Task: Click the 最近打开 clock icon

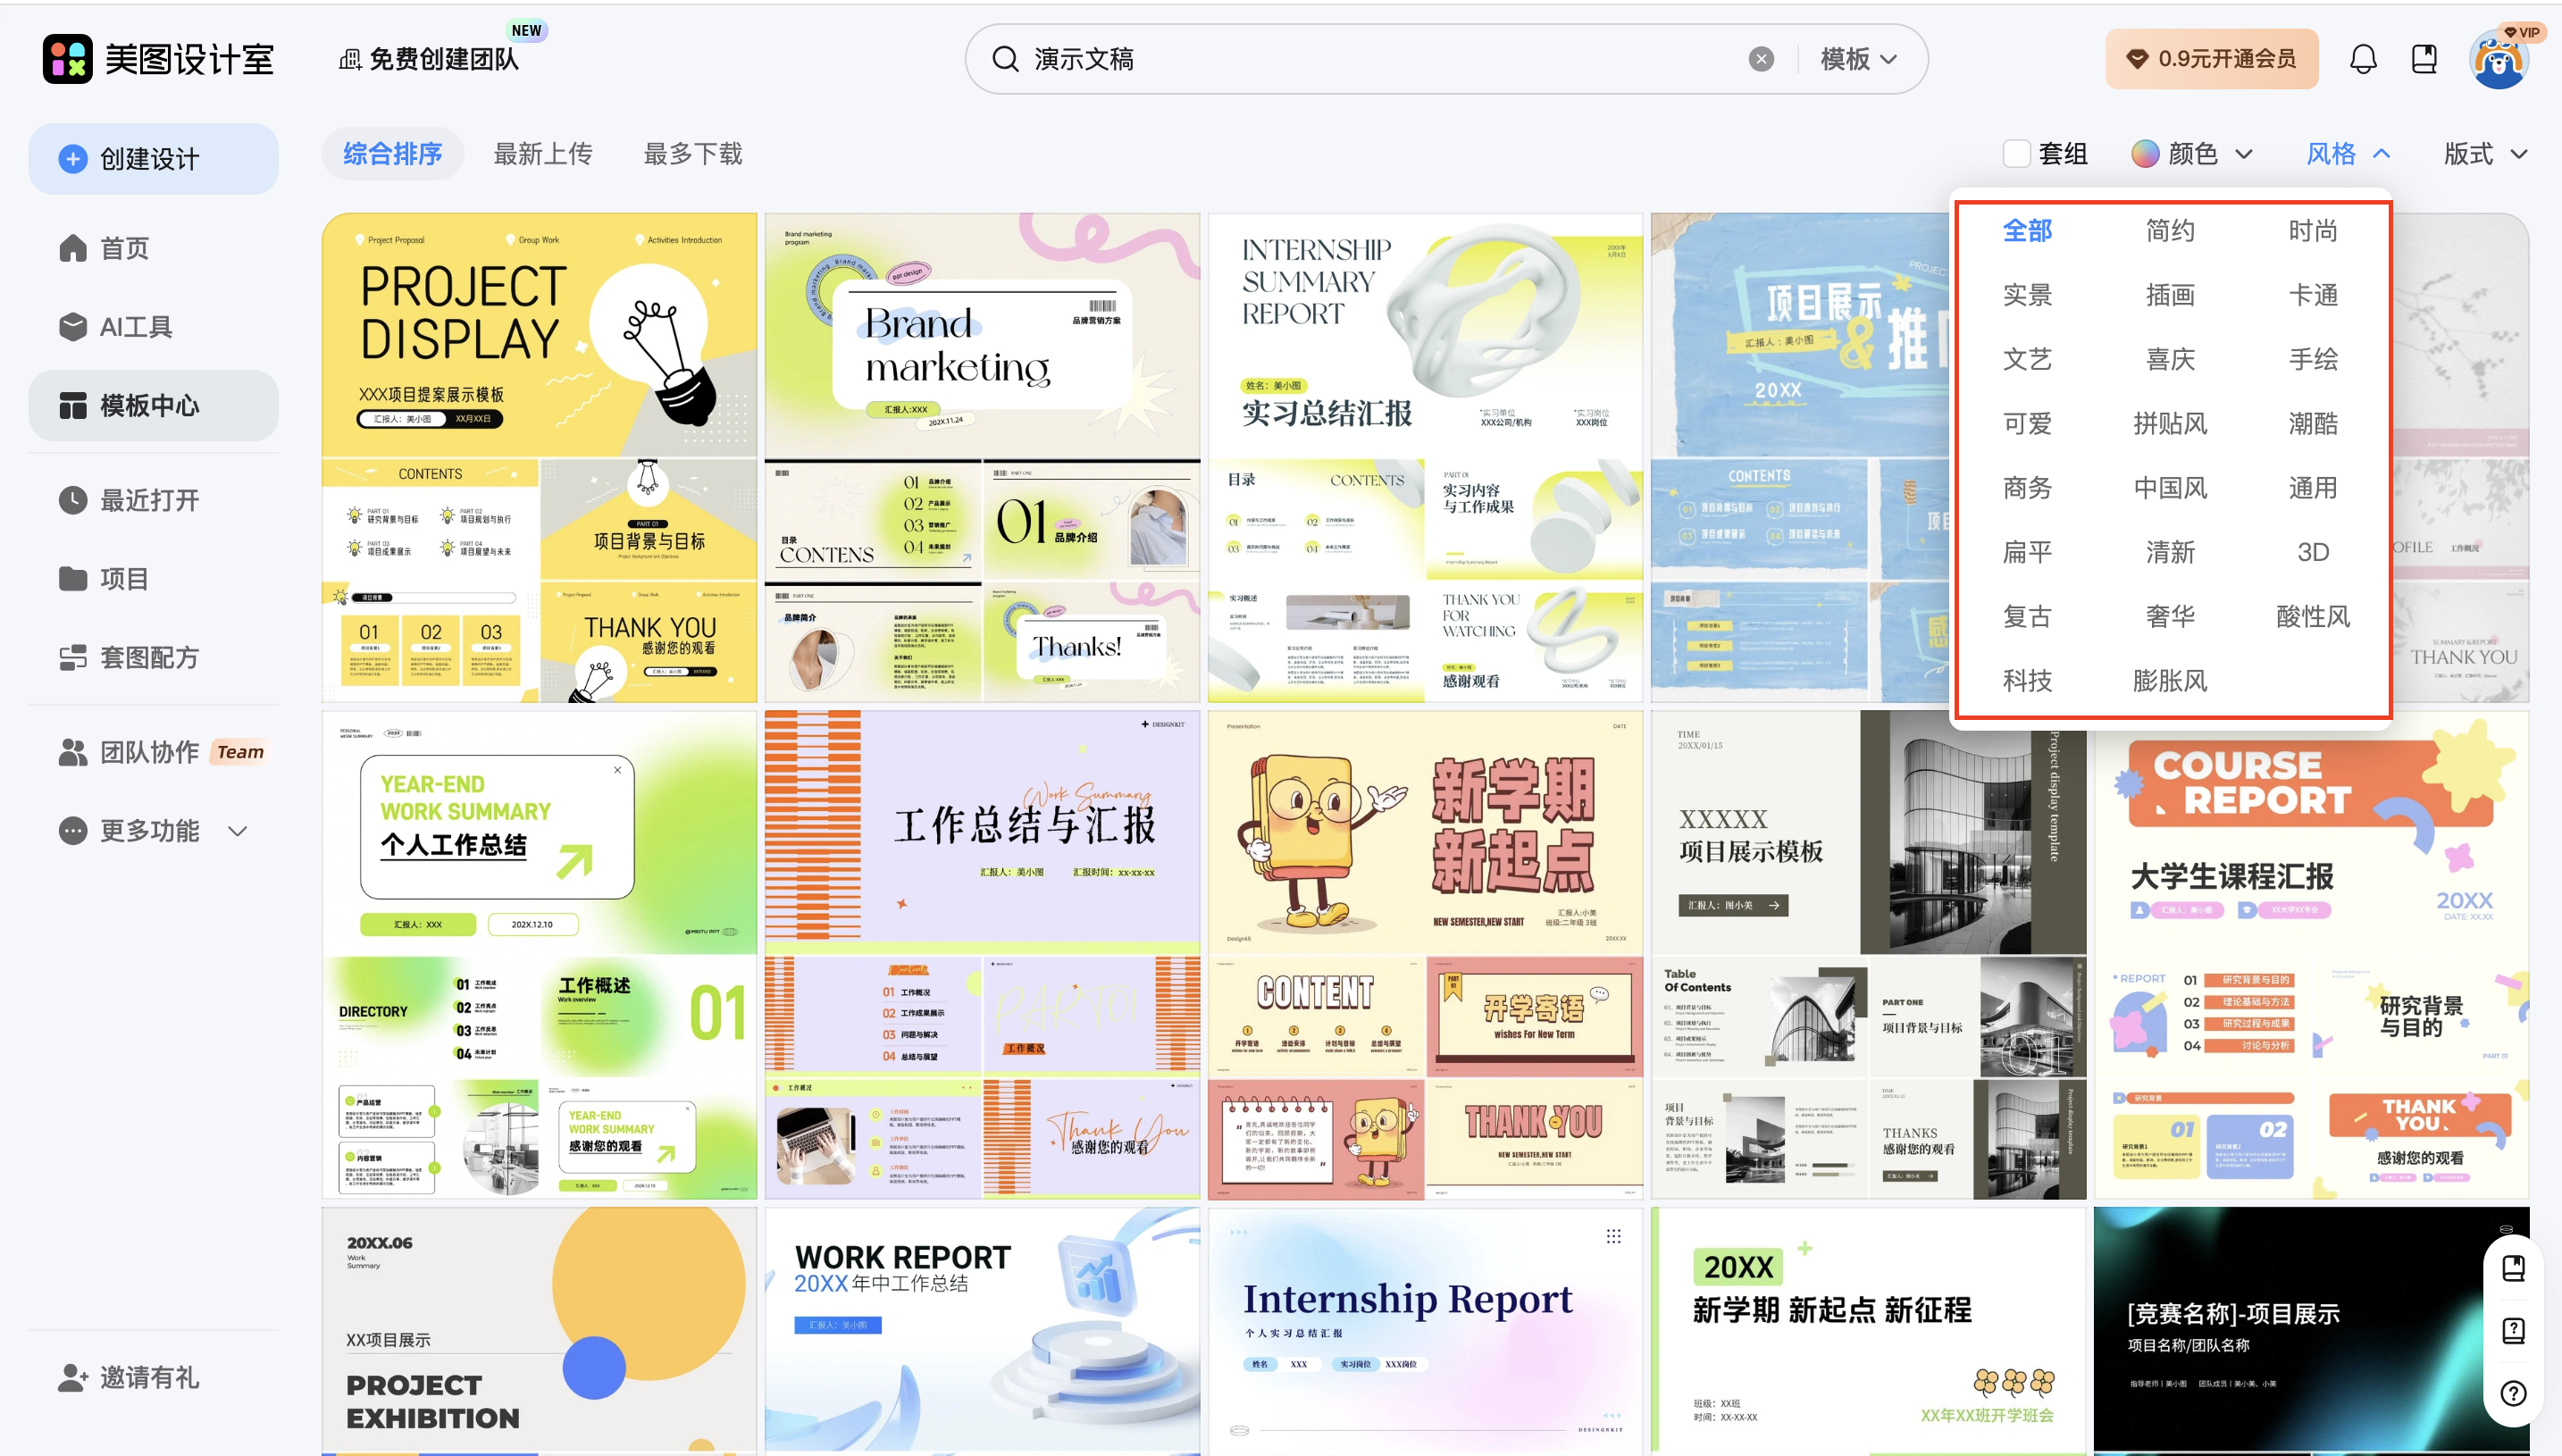Action: pyautogui.click(x=73, y=500)
